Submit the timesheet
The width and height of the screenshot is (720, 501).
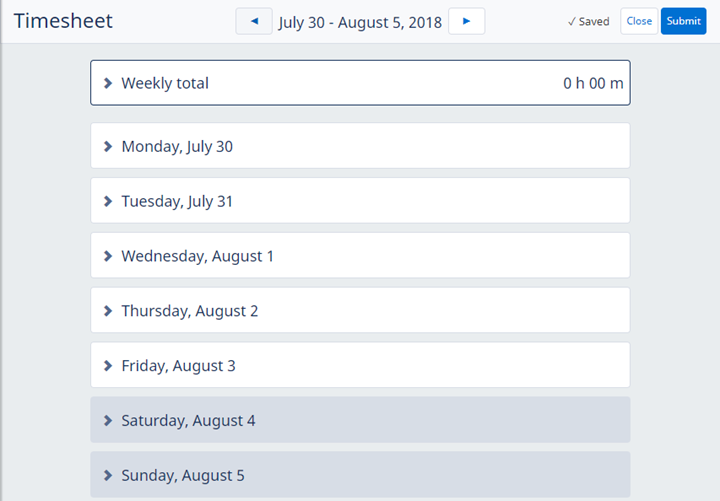(x=683, y=21)
